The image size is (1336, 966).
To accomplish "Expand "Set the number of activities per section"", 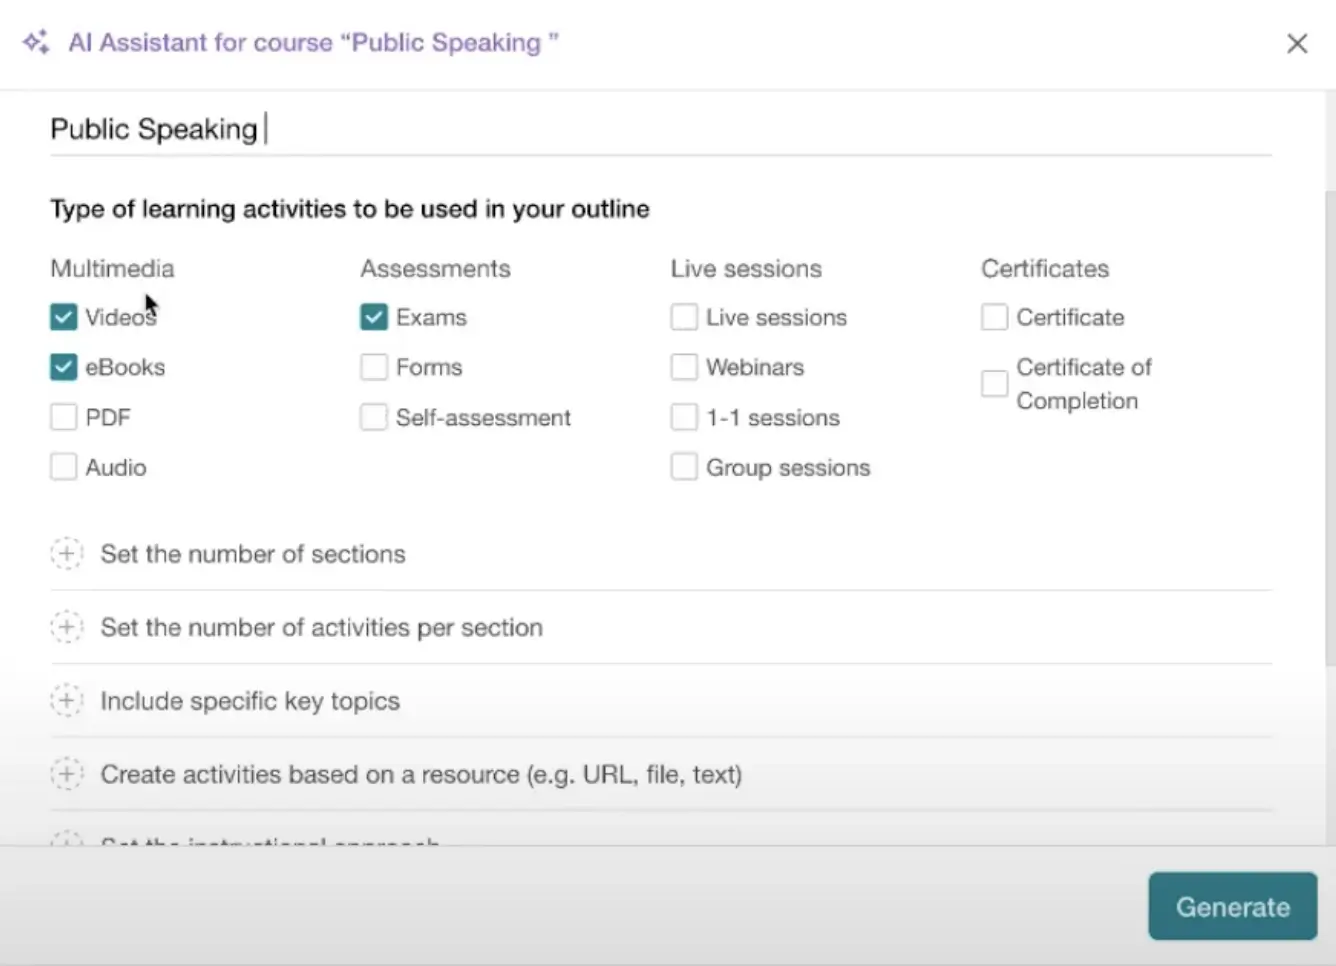I will [x=321, y=627].
